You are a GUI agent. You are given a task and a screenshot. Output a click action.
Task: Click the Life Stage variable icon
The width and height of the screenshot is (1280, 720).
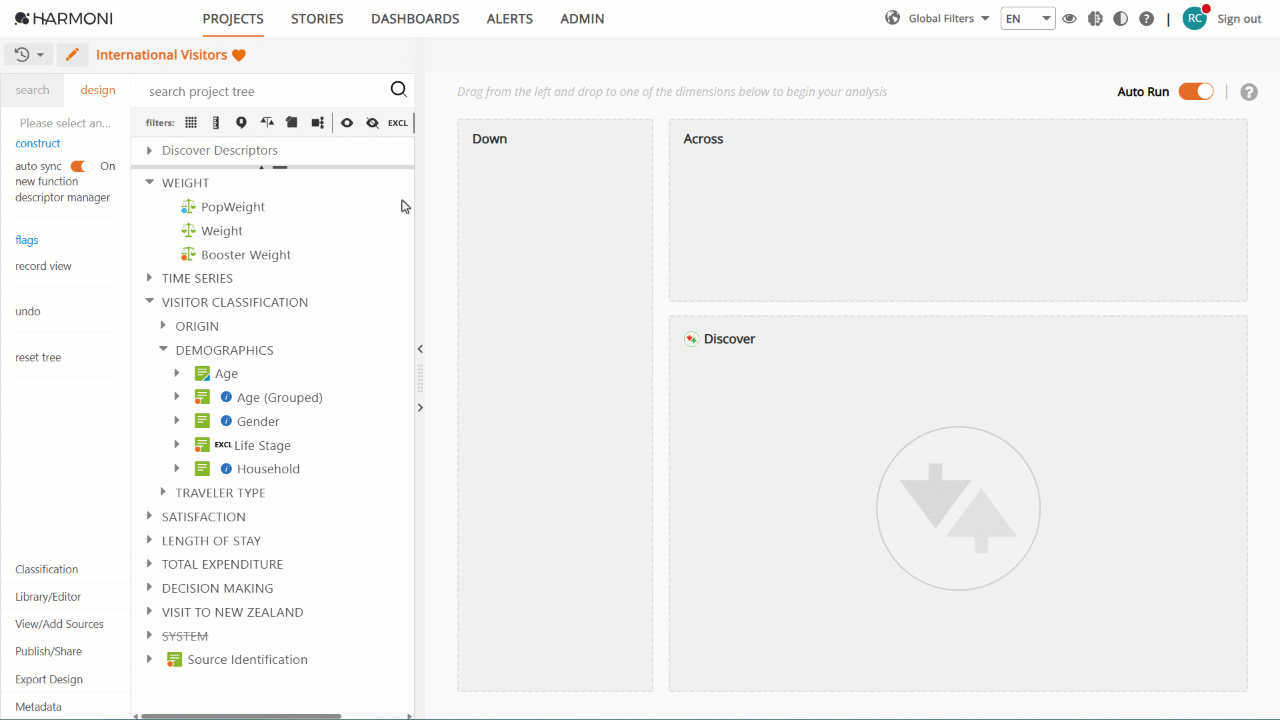tap(202, 445)
